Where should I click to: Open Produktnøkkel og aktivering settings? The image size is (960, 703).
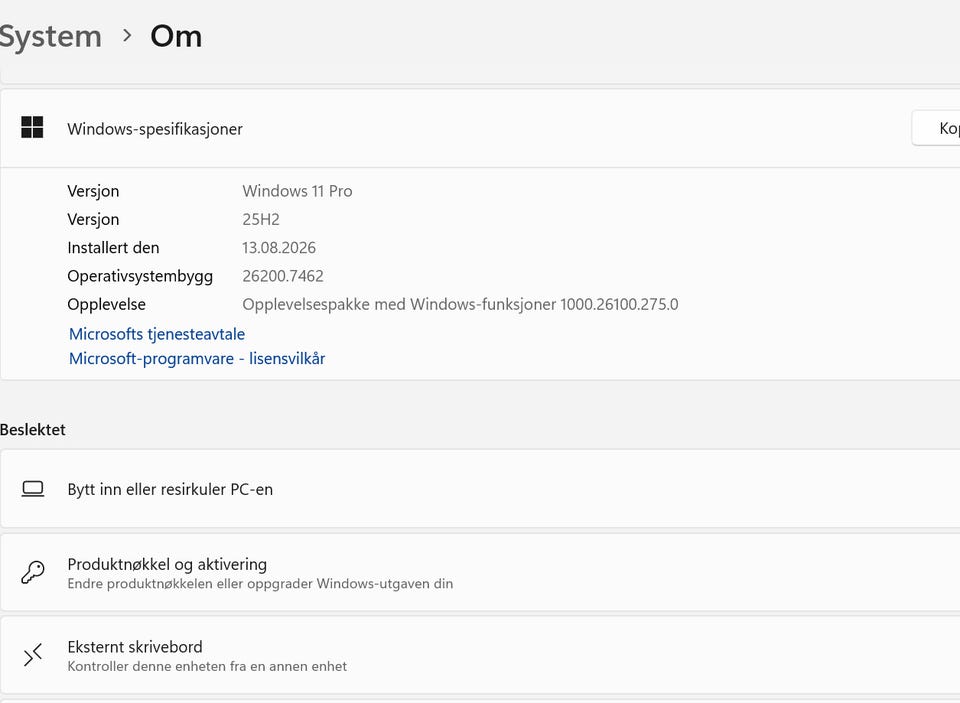click(480, 572)
